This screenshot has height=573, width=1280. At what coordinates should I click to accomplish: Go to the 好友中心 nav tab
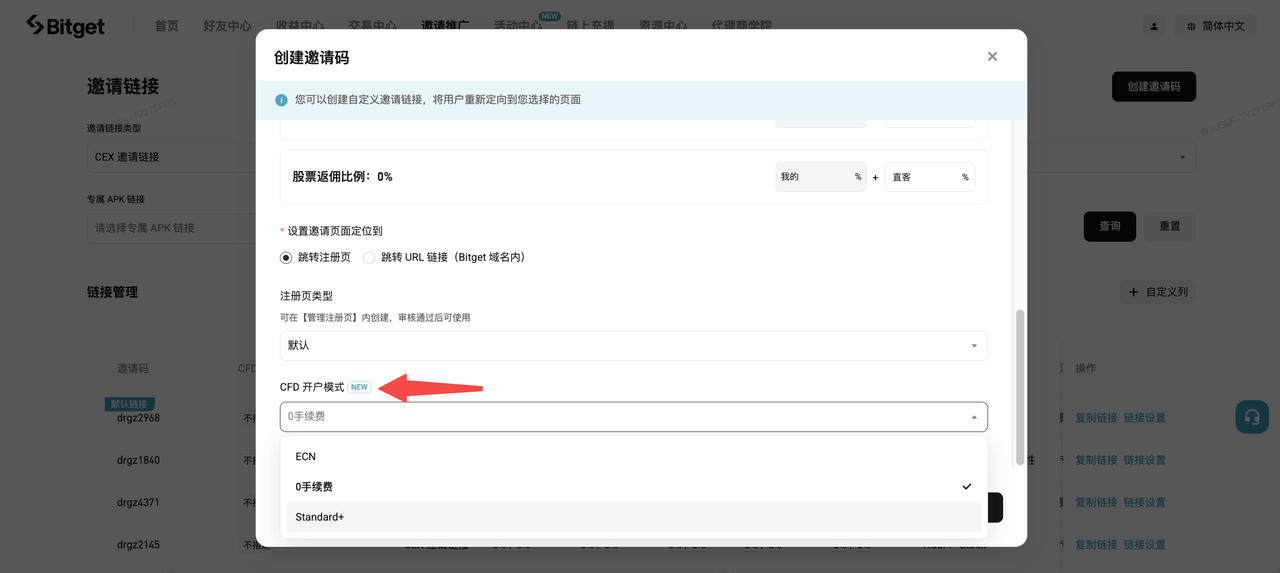click(227, 26)
